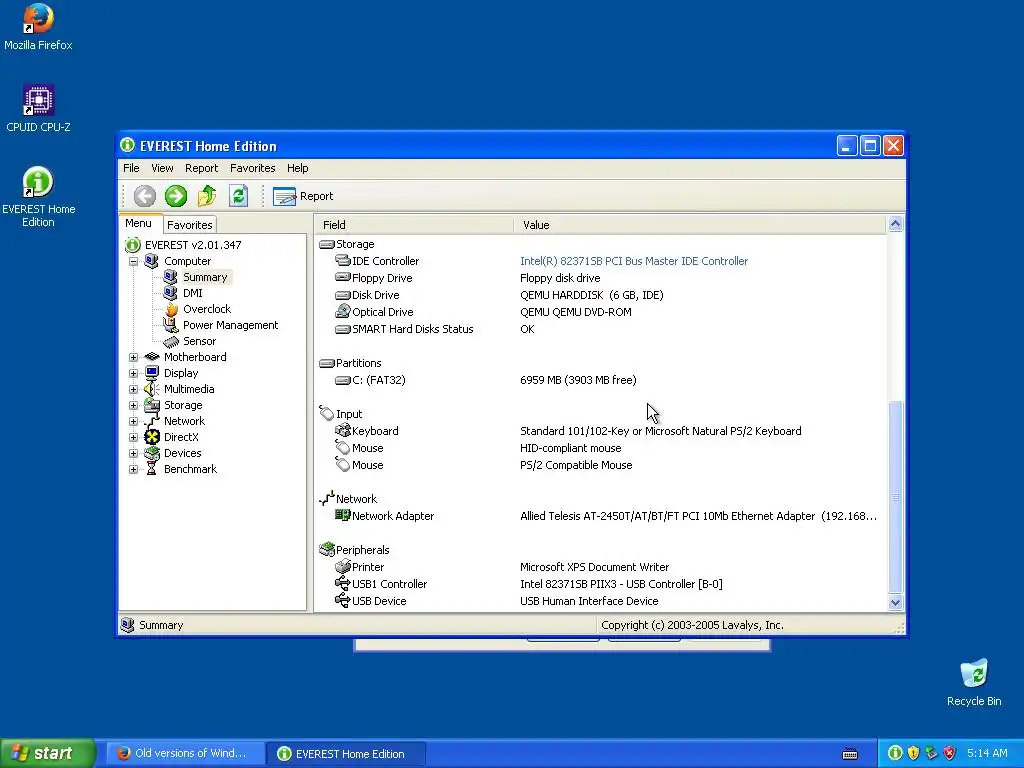
Task: Click the USB Human Interface Device value
Action: click(x=589, y=601)
